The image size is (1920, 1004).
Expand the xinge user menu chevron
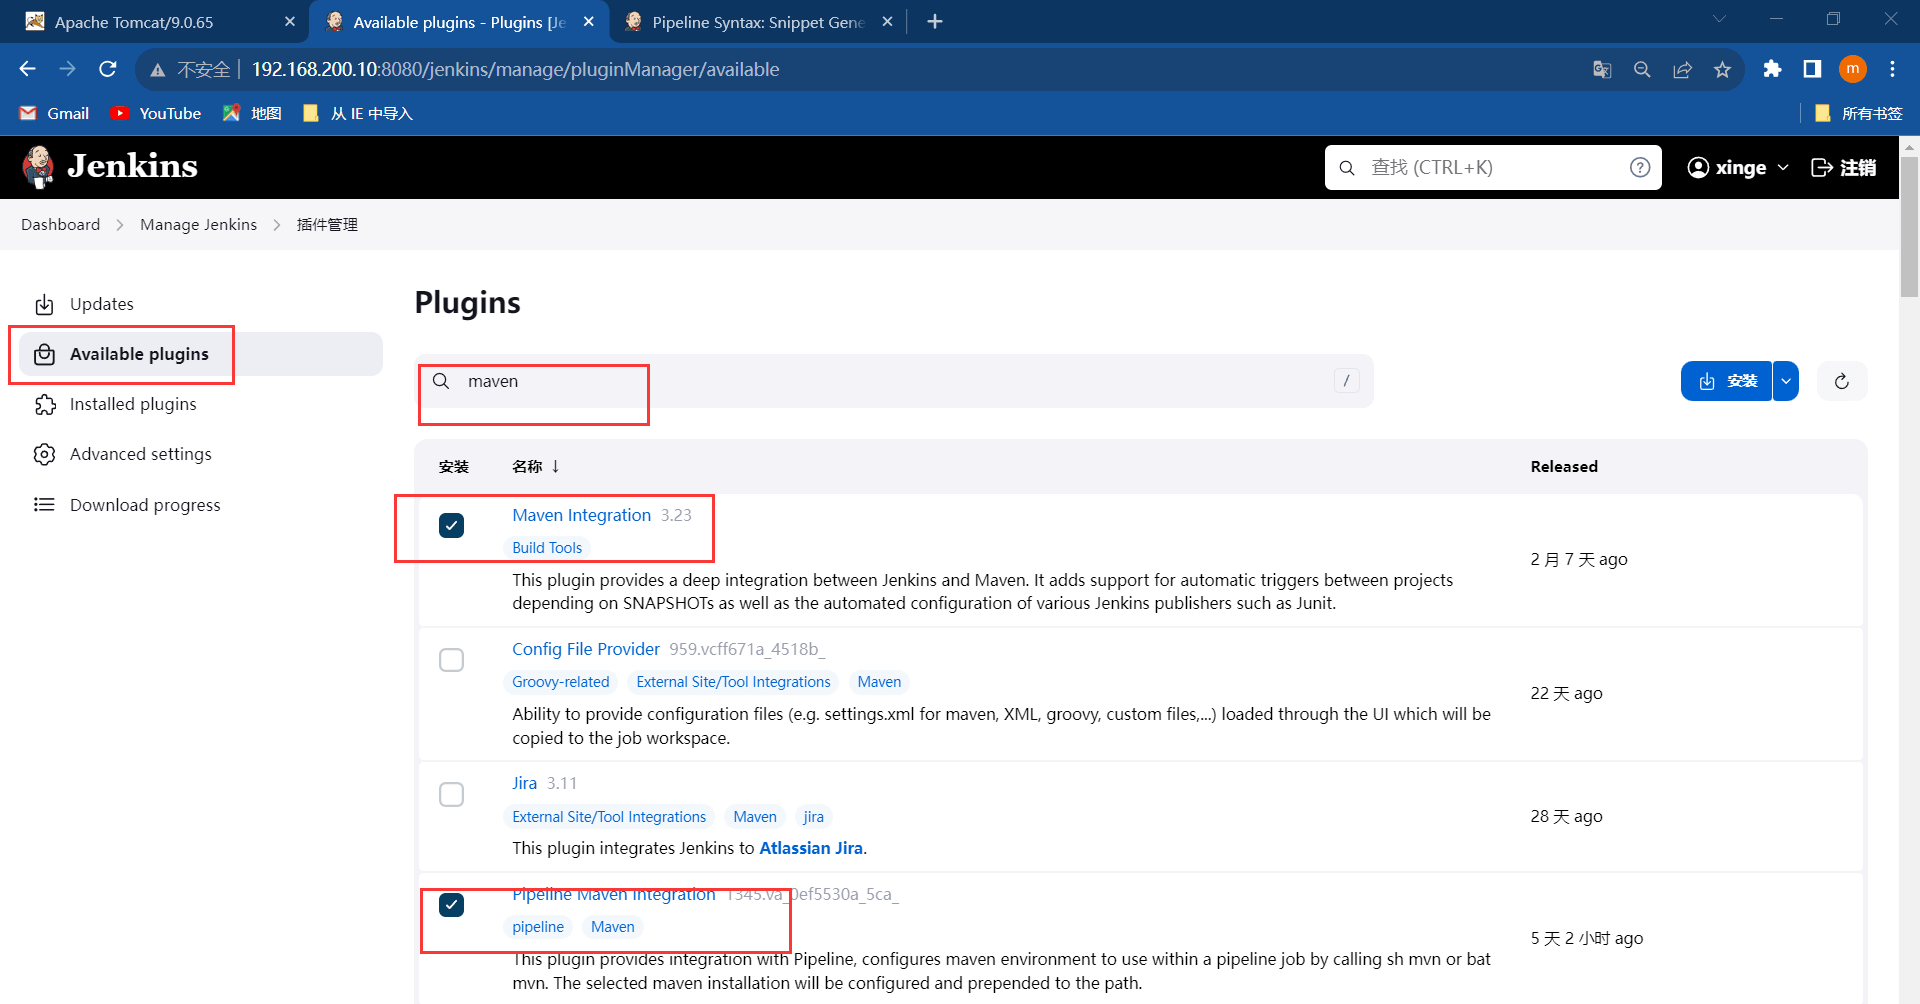[1783, 168]
